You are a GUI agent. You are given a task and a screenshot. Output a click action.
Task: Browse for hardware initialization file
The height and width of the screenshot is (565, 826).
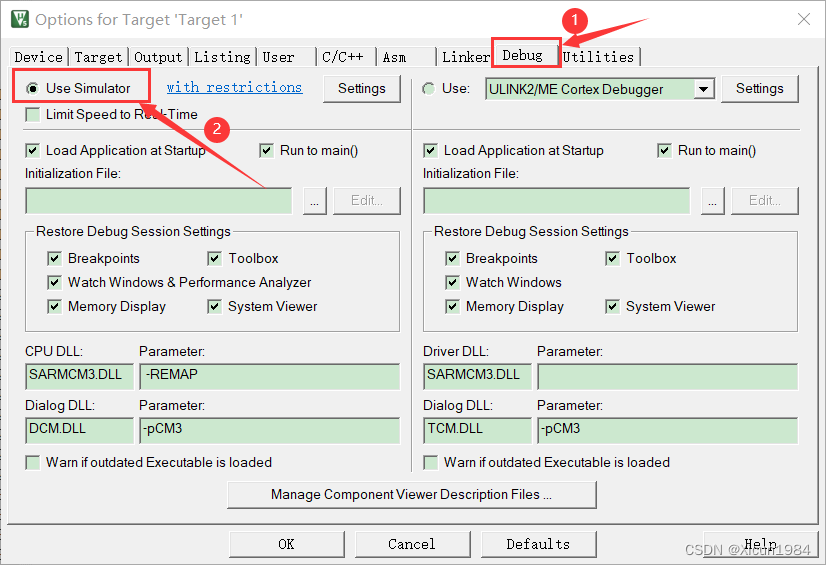(712, 201)
